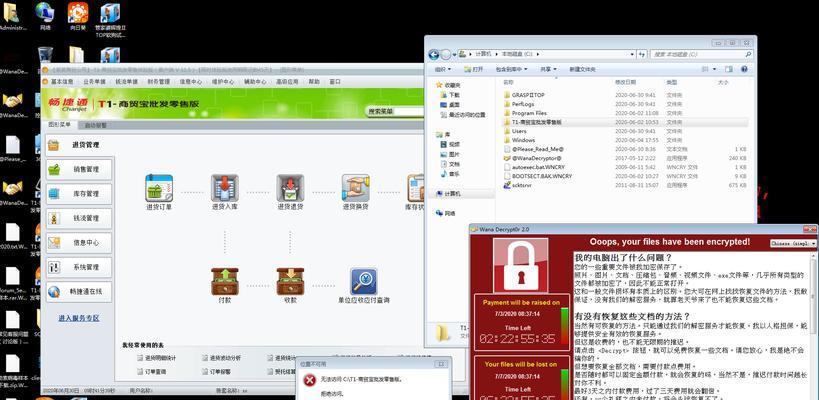Select 下载 in Explorer favorites
The height and width of the screenshot is (400, 819).
tap(450, 95)
